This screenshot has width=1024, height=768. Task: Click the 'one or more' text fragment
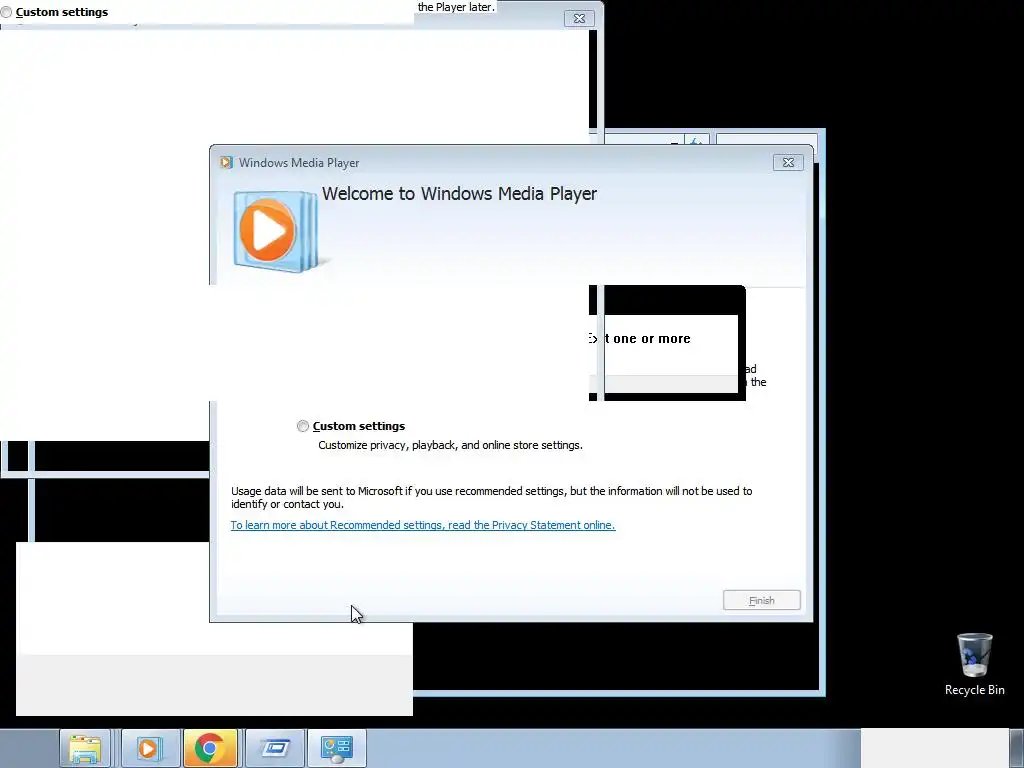[x=652, y=338]
